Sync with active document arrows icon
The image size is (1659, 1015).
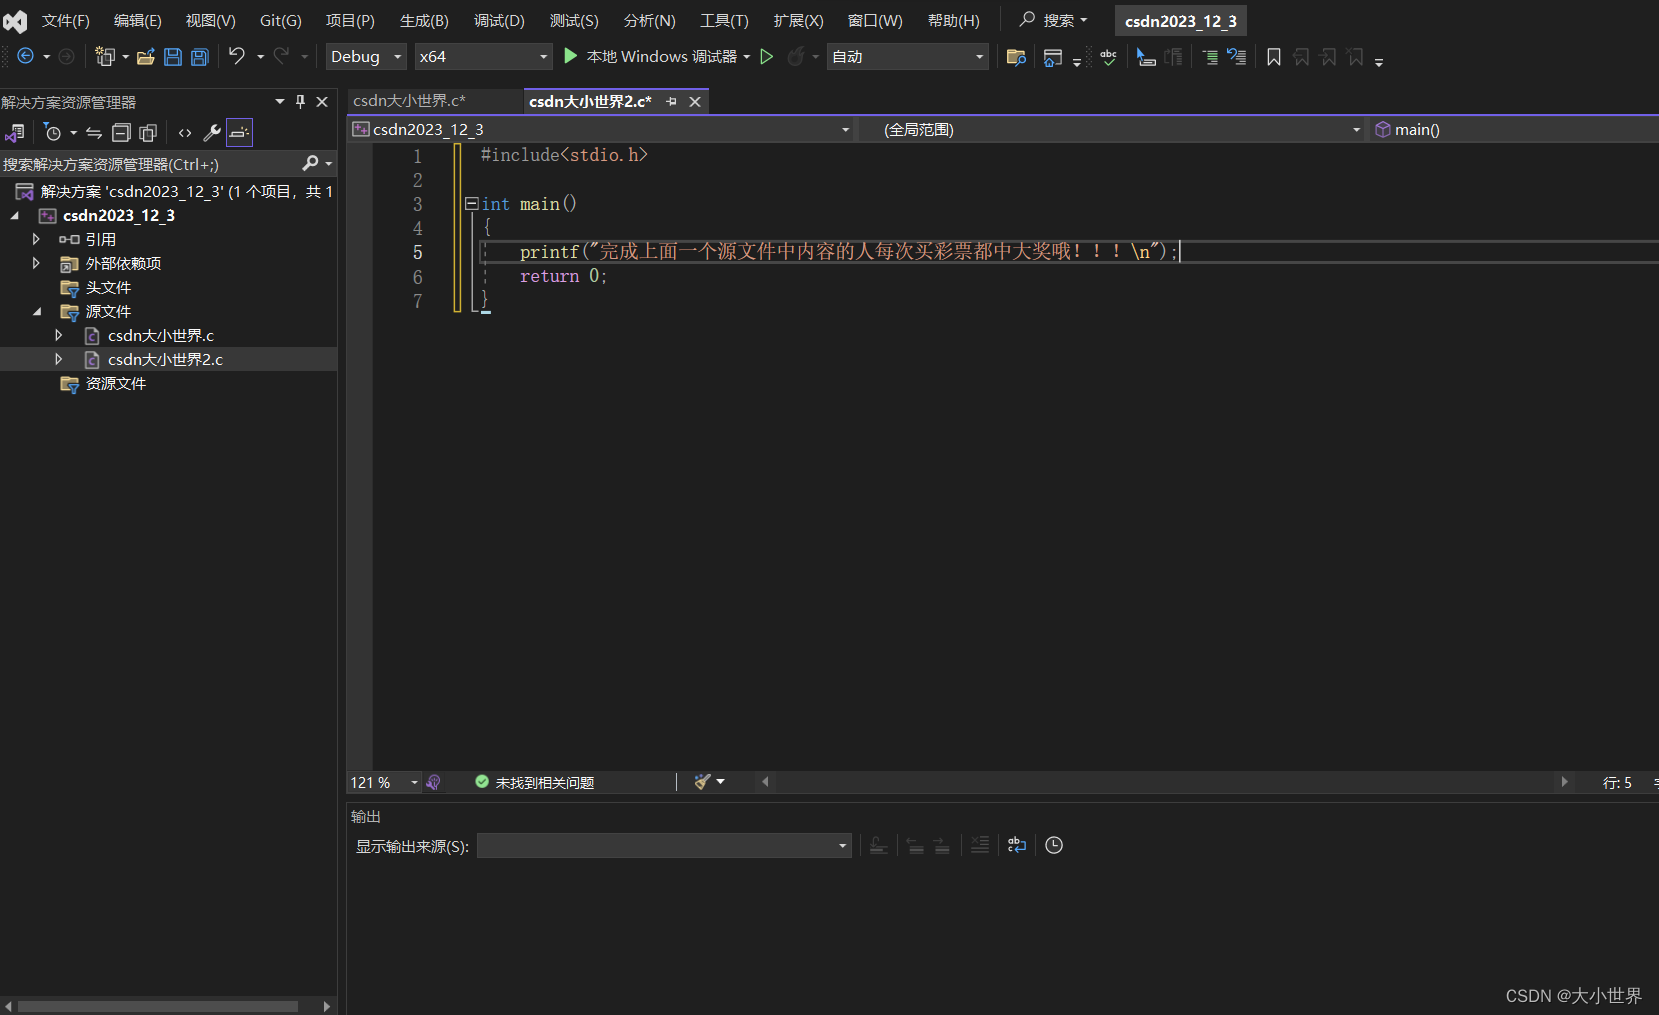point(94,133)
